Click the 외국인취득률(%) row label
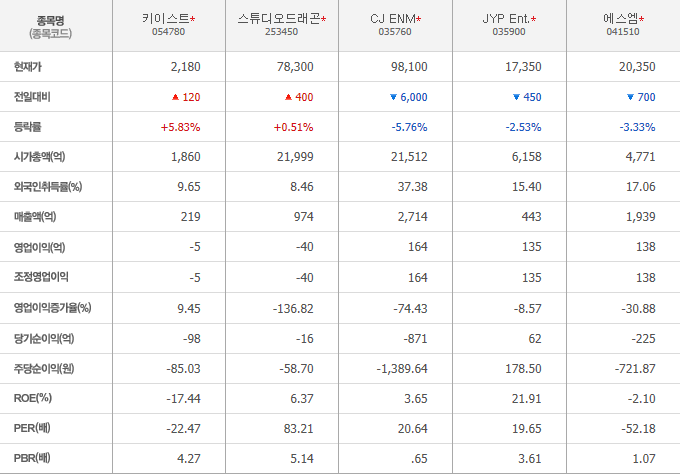Screen dimensions: 682x475 pos(48,187)
